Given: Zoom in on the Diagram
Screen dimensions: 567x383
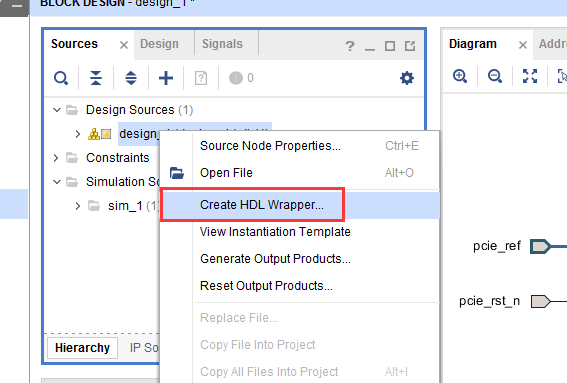Looking at the screenshot, I should (x=460, y=76).
